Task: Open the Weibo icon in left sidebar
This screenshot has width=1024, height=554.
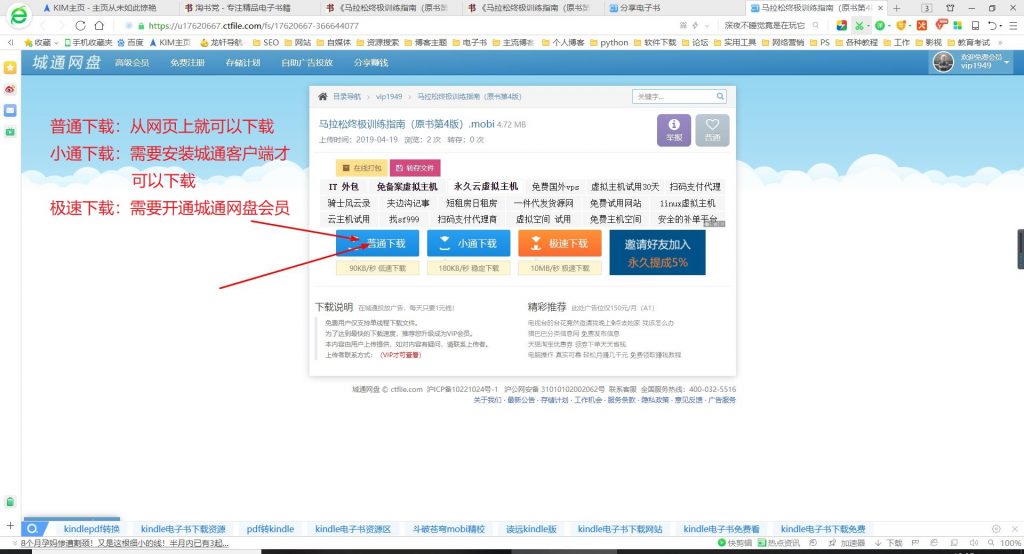Action: 10,89
